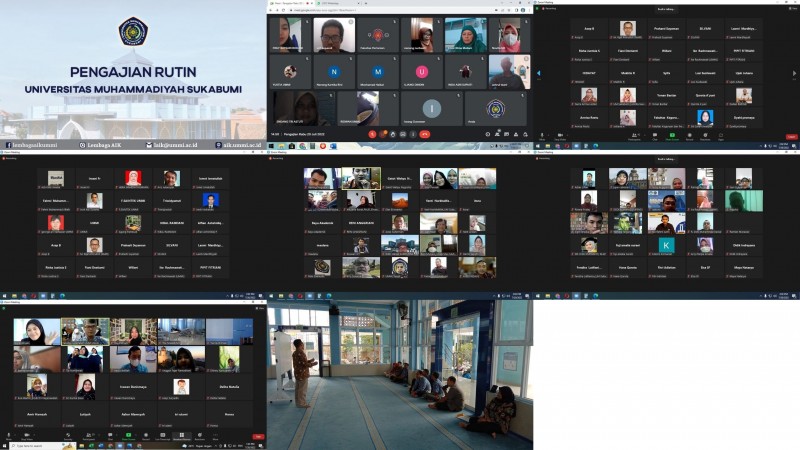Expand video options caret next to Stop Video, Apps window

coord(567,135)
